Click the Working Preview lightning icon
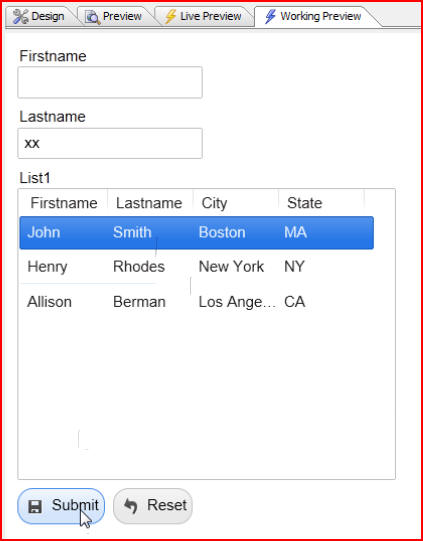 pos(270,16)
